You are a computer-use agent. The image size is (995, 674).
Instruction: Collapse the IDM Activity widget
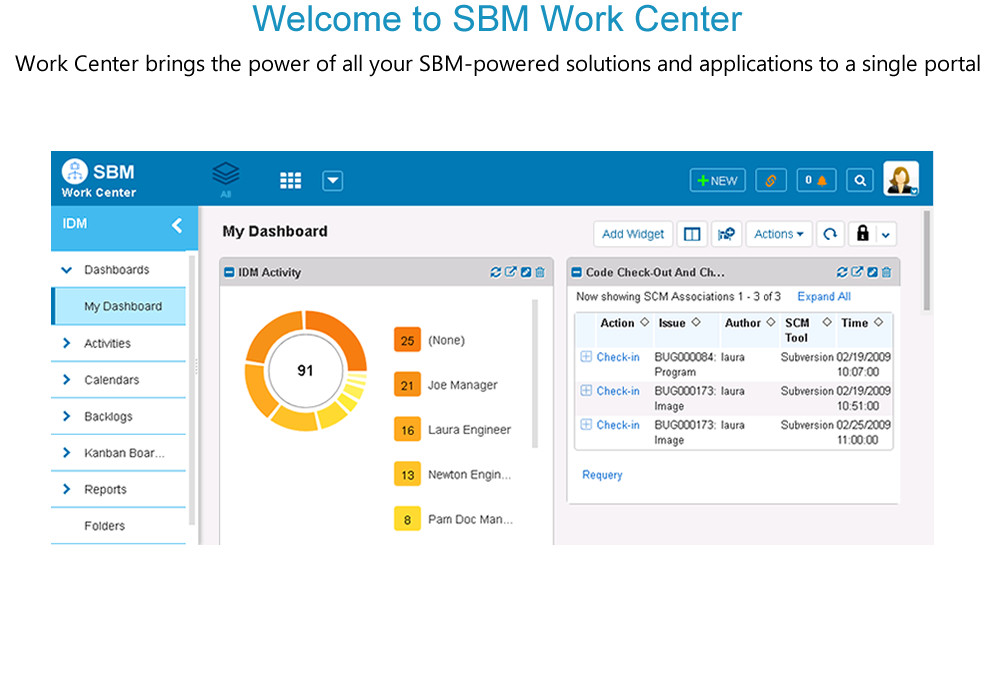(x=229, y=272)
